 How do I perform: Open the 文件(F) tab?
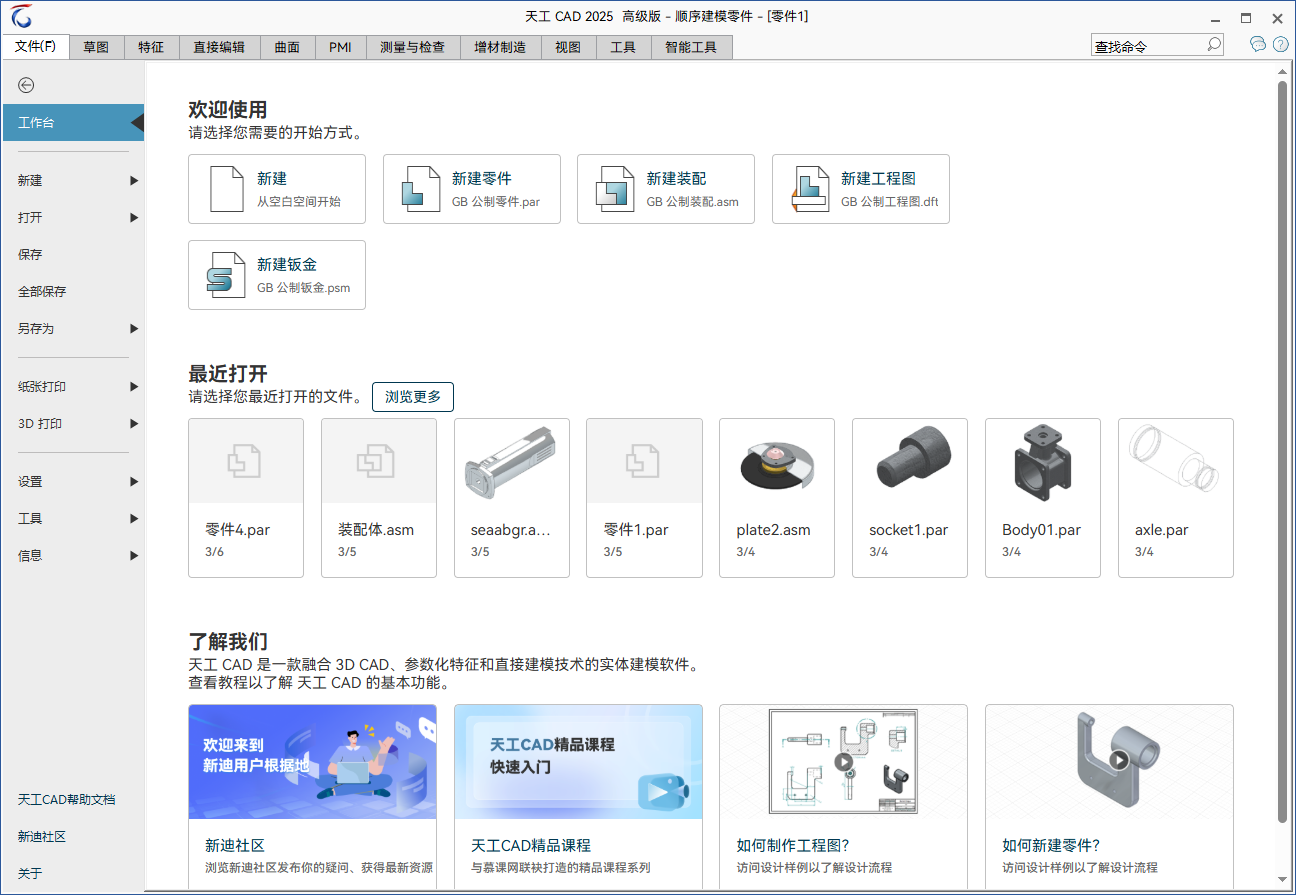coord(36,47)
